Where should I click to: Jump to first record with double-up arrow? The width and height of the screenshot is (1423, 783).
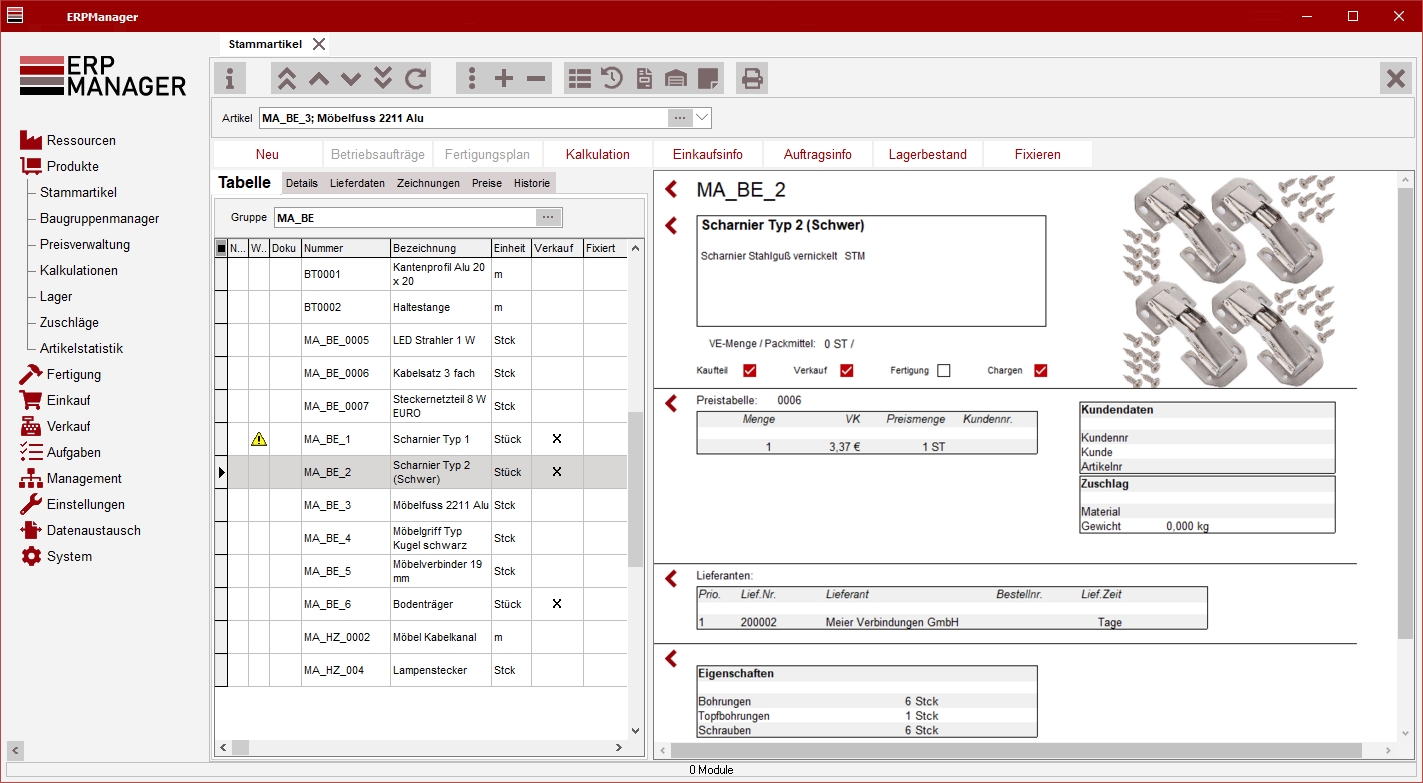(287, 78)
